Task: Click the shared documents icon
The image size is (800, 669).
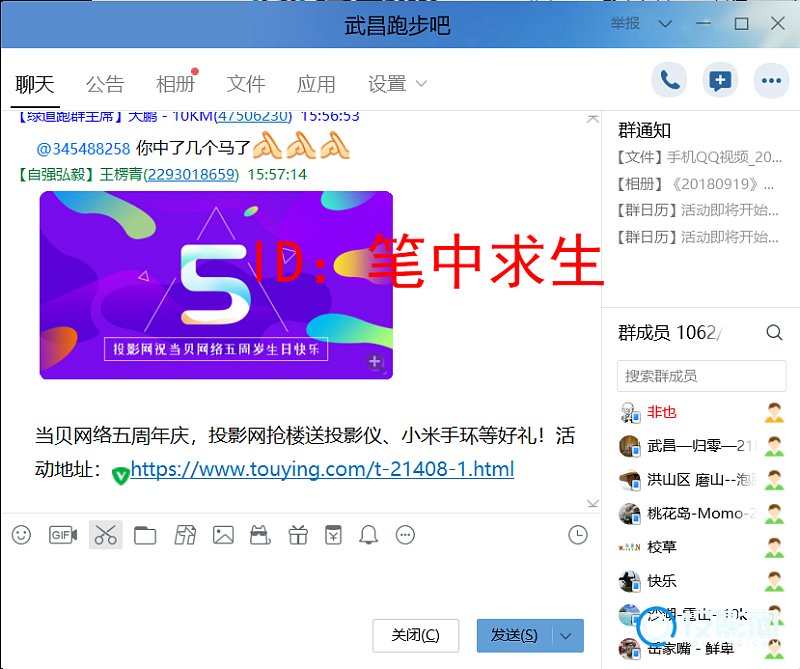Action: 185,535
